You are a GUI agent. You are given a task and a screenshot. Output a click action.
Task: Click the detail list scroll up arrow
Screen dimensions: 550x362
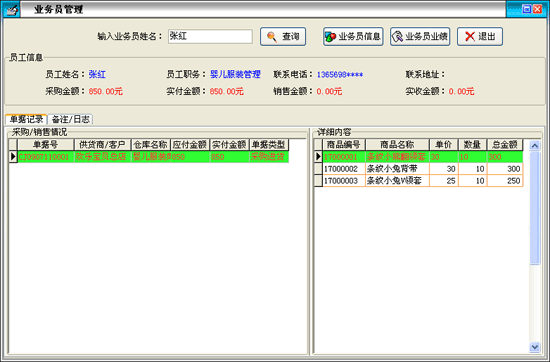(535, 145)
